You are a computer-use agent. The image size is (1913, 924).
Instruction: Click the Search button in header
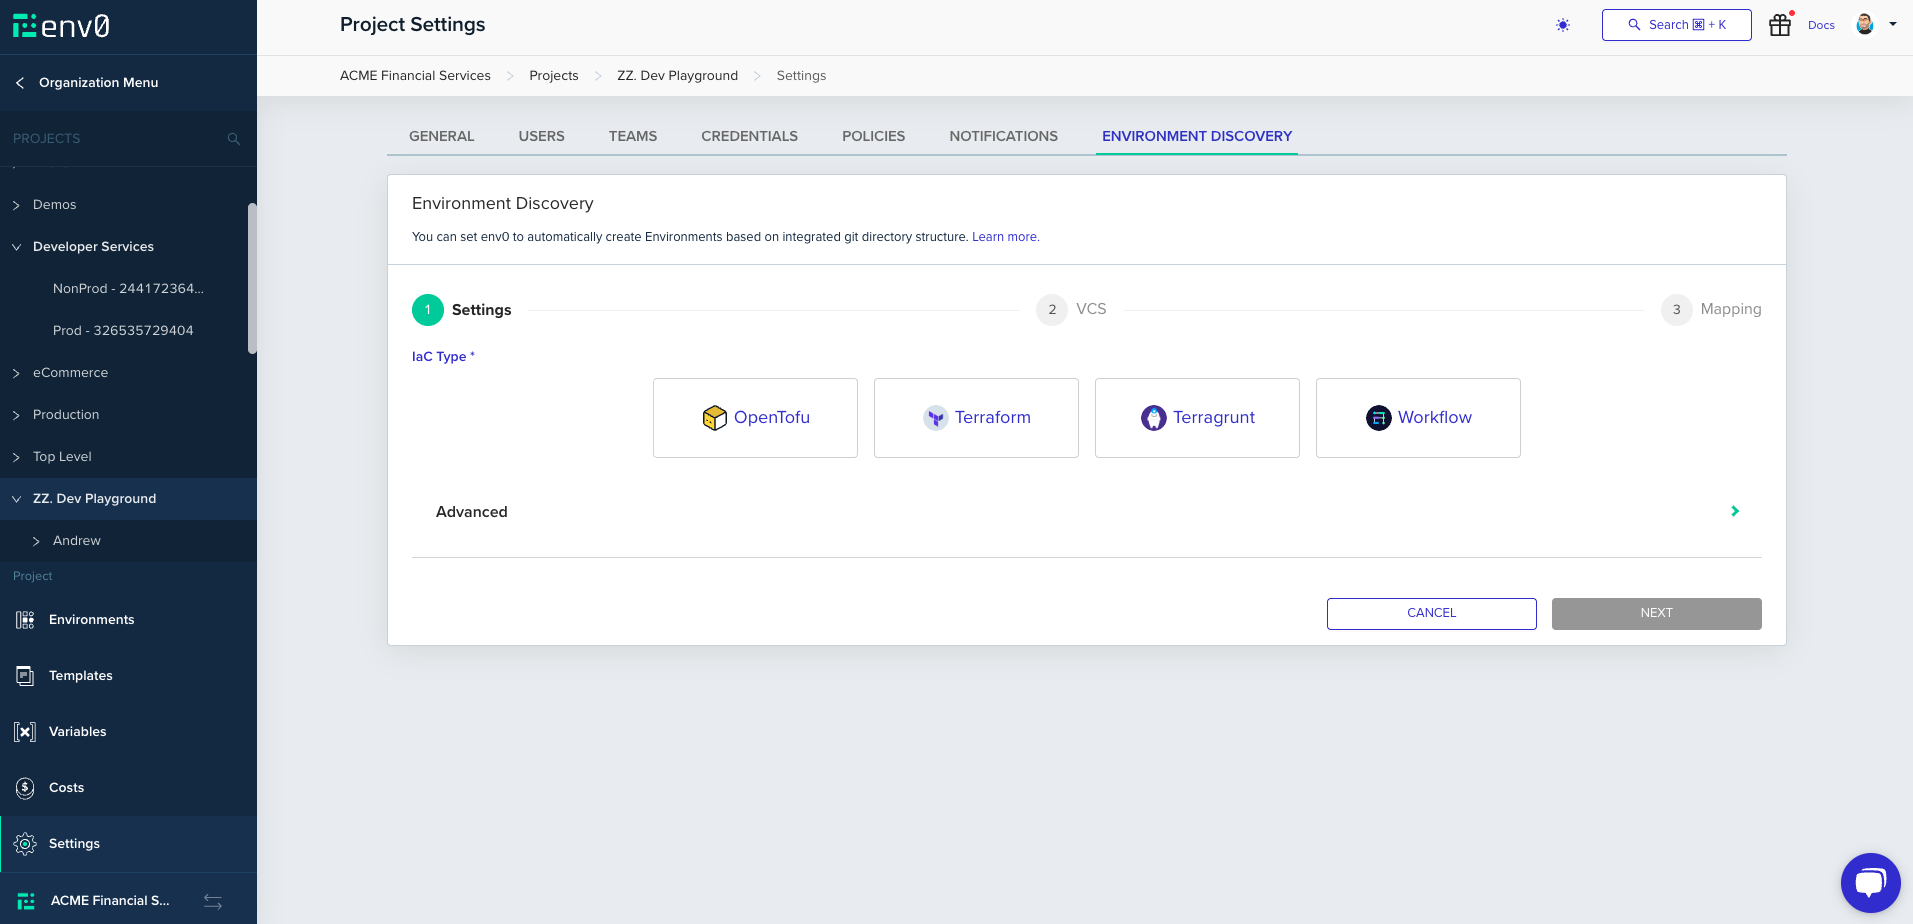tap(1677, 25)
